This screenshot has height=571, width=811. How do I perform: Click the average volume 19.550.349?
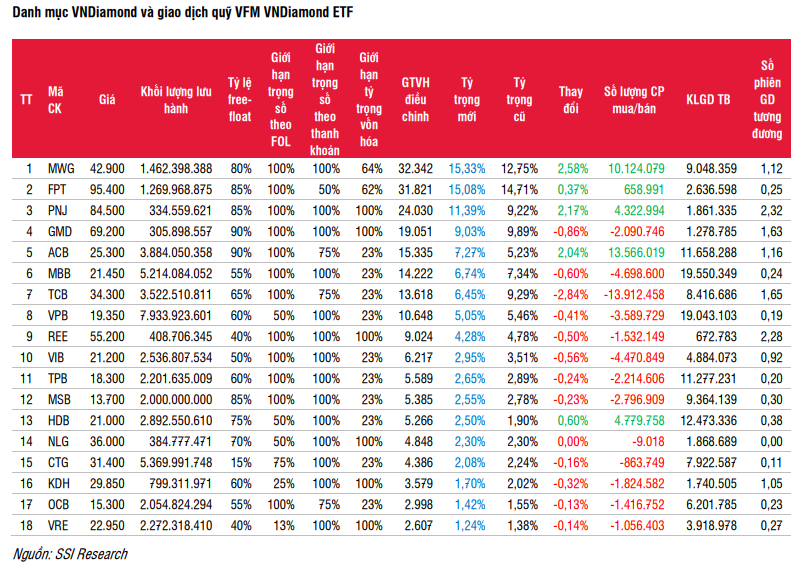click(x=709, y=274)
